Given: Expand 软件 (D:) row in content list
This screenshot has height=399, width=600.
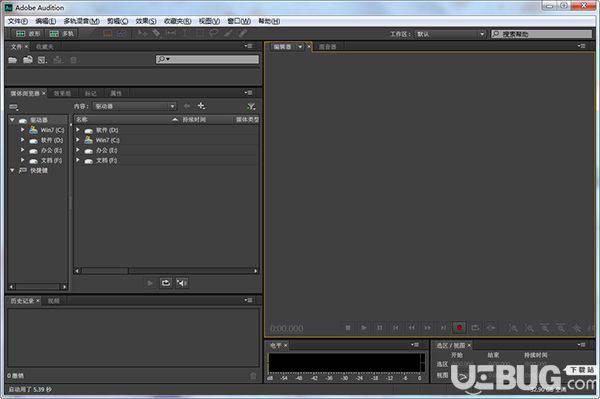Looking at the screenshot, I should [x=78, y=130].
